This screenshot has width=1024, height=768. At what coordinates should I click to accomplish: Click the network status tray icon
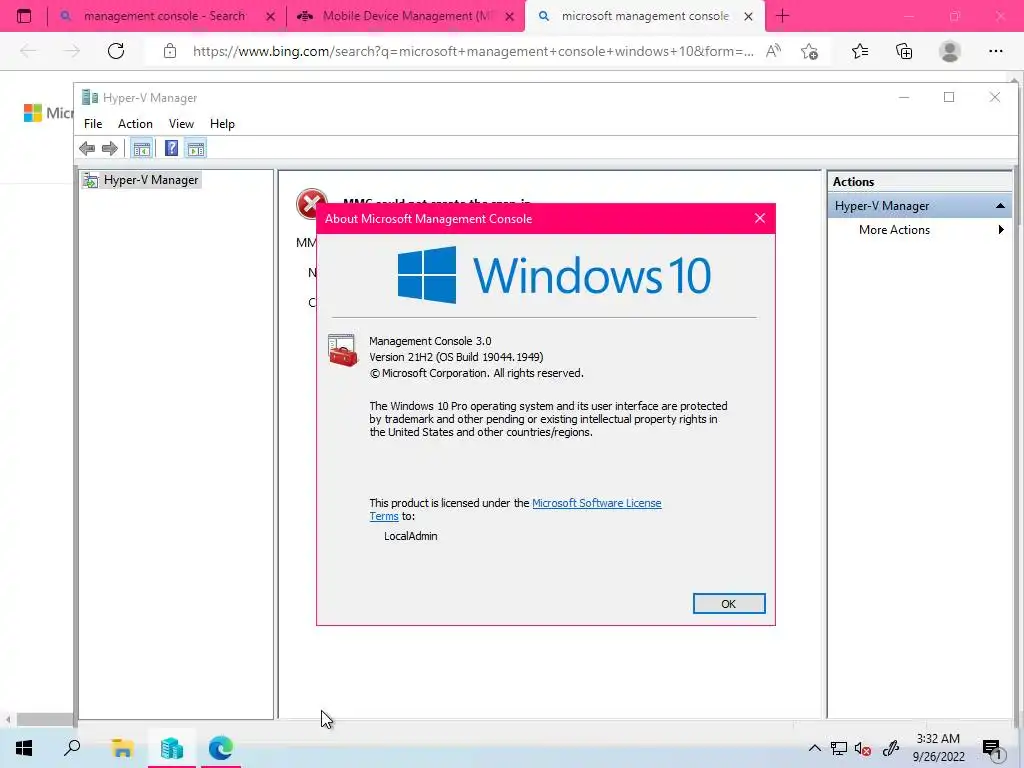pyautogui.click(x=839, y=748)
